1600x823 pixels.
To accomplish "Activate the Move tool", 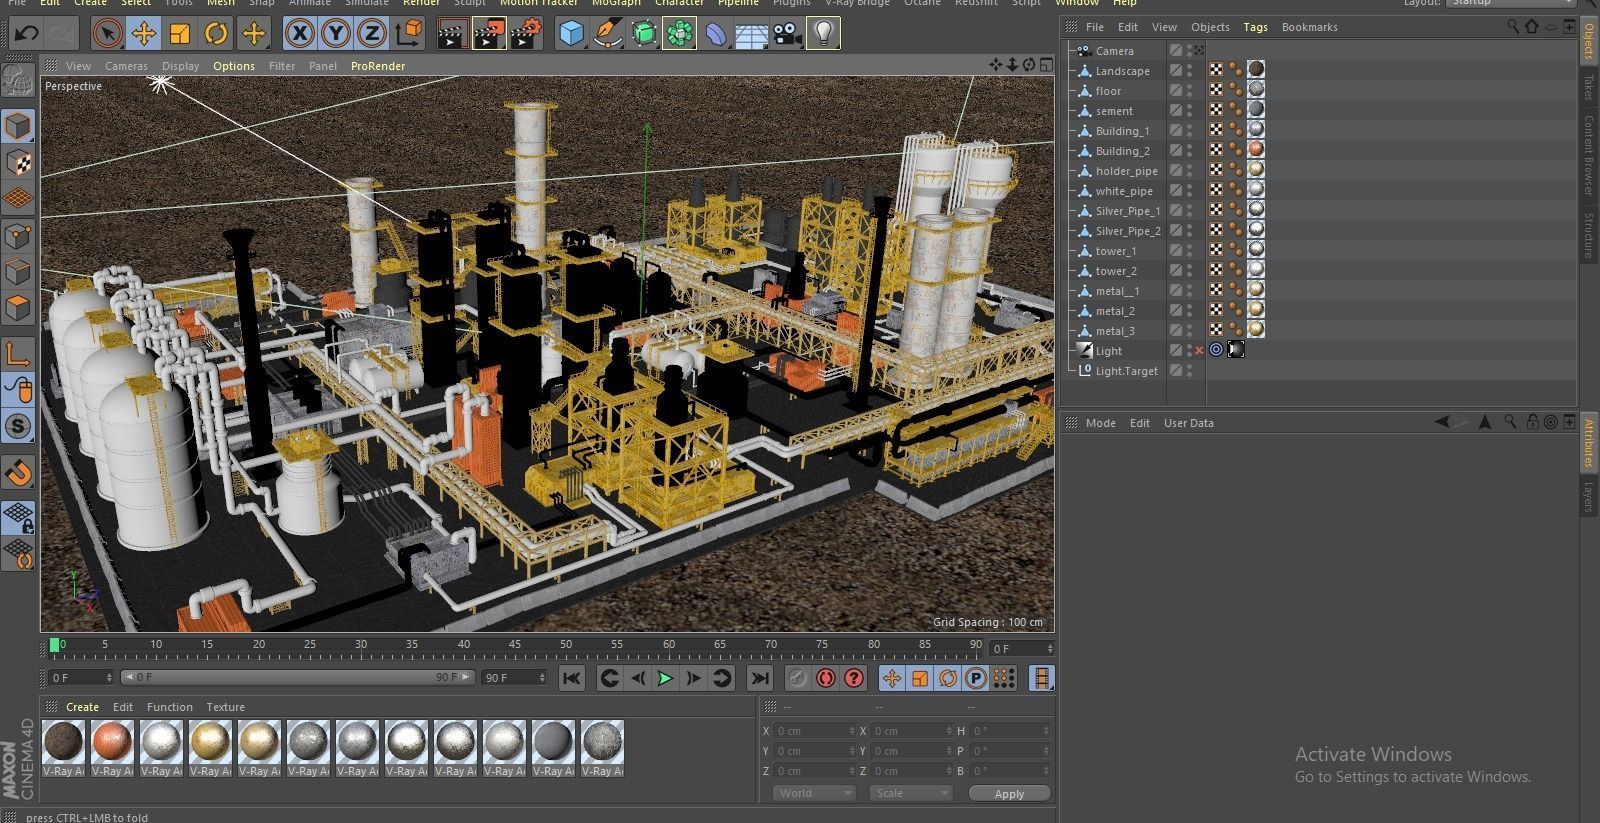I will [144, 33].
